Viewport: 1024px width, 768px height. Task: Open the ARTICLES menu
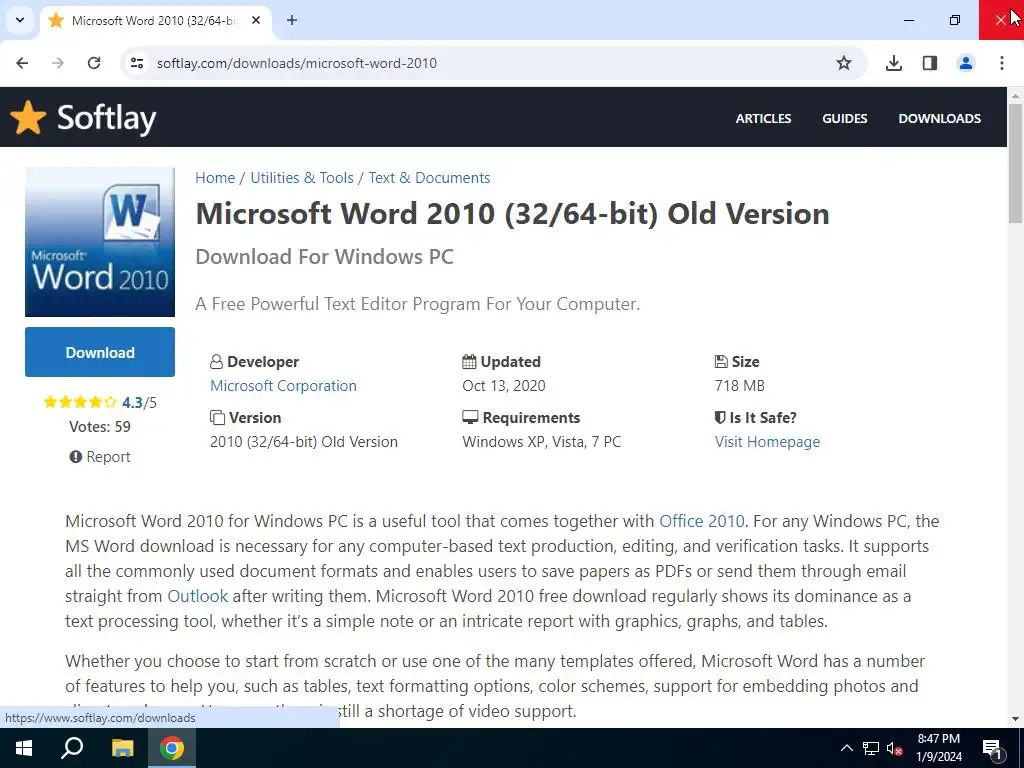(x=763, y=118)
